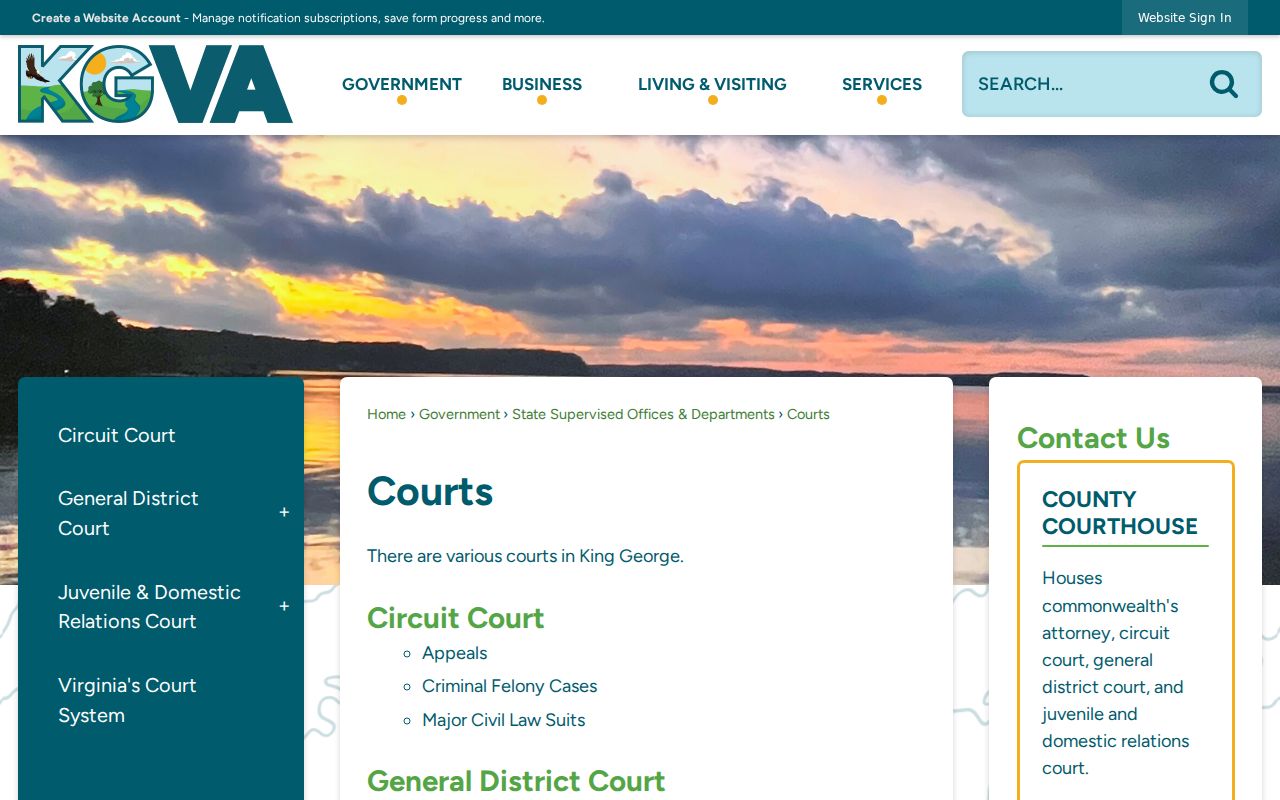This screenshot has width=1280, height=800.
Task: Open the Services menu
Action: pyautogui.click(x=882, y=84)
